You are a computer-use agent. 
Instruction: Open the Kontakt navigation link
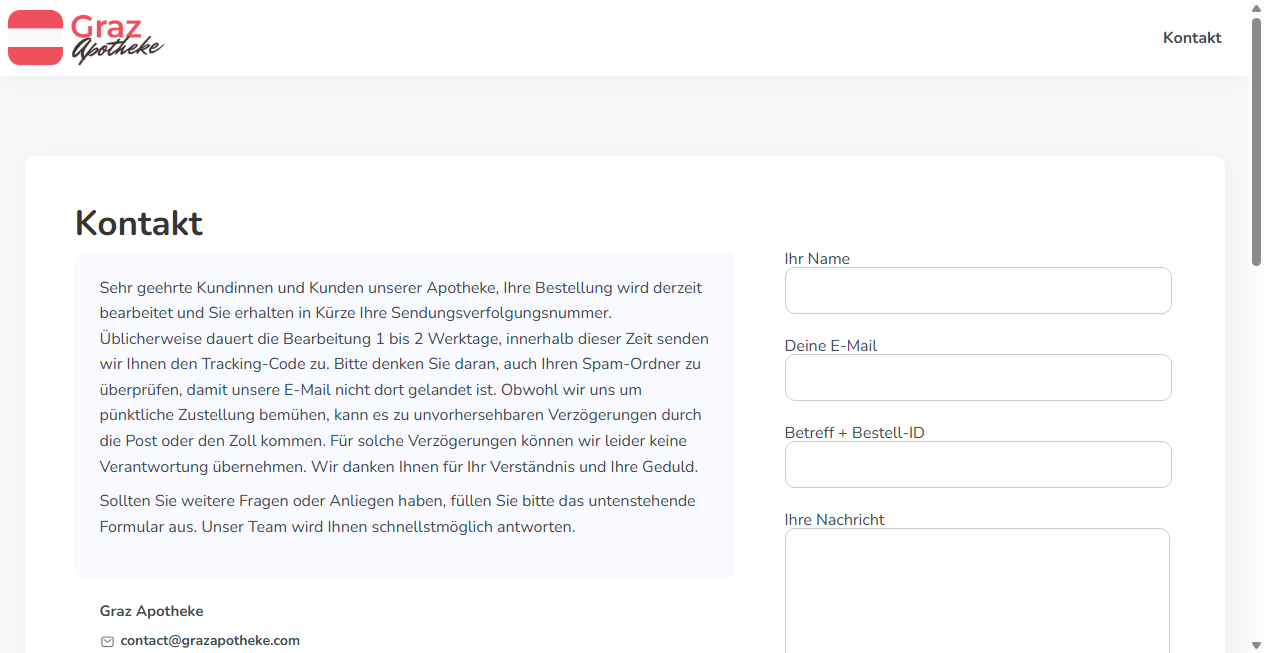pos(1192,38)
